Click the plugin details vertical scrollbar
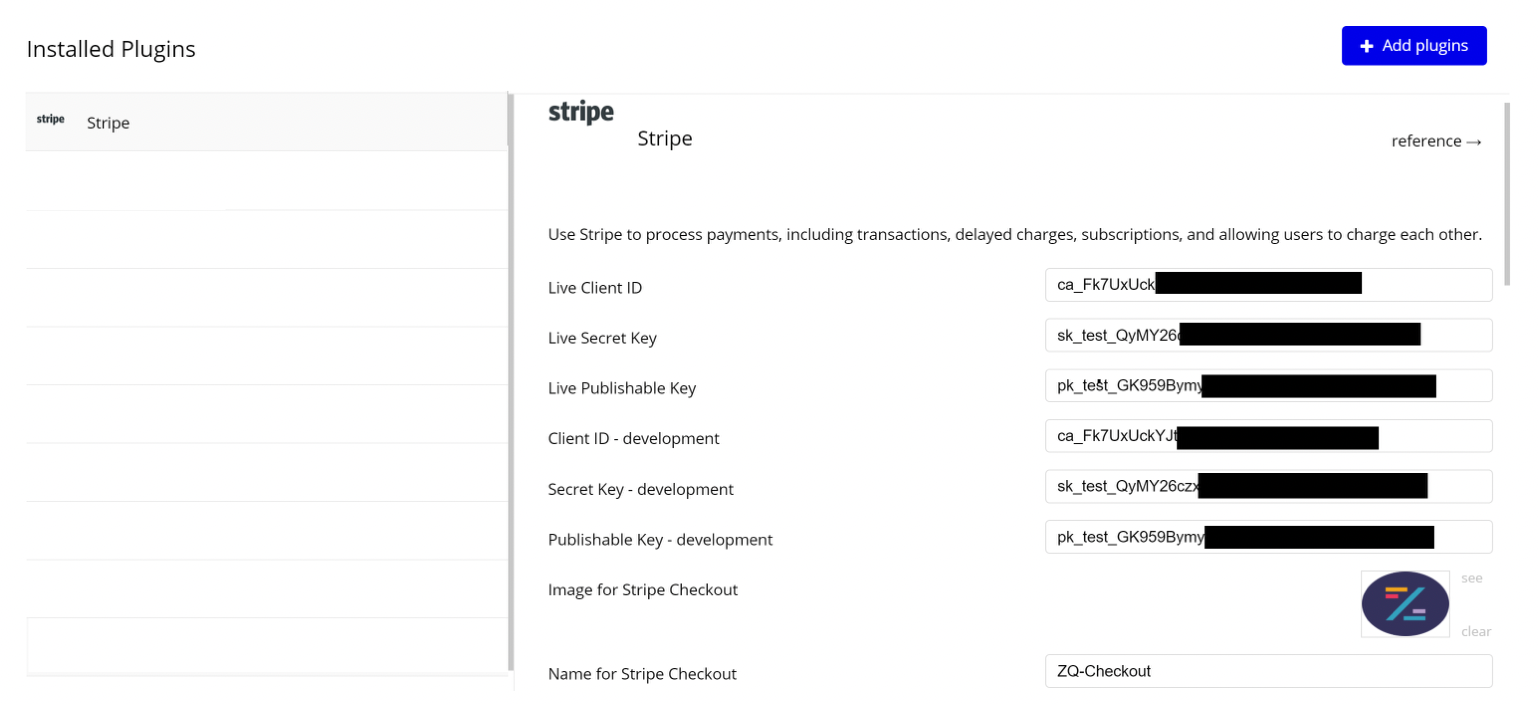This screenshot has height=704, width=1538. tap(1505, 193)
